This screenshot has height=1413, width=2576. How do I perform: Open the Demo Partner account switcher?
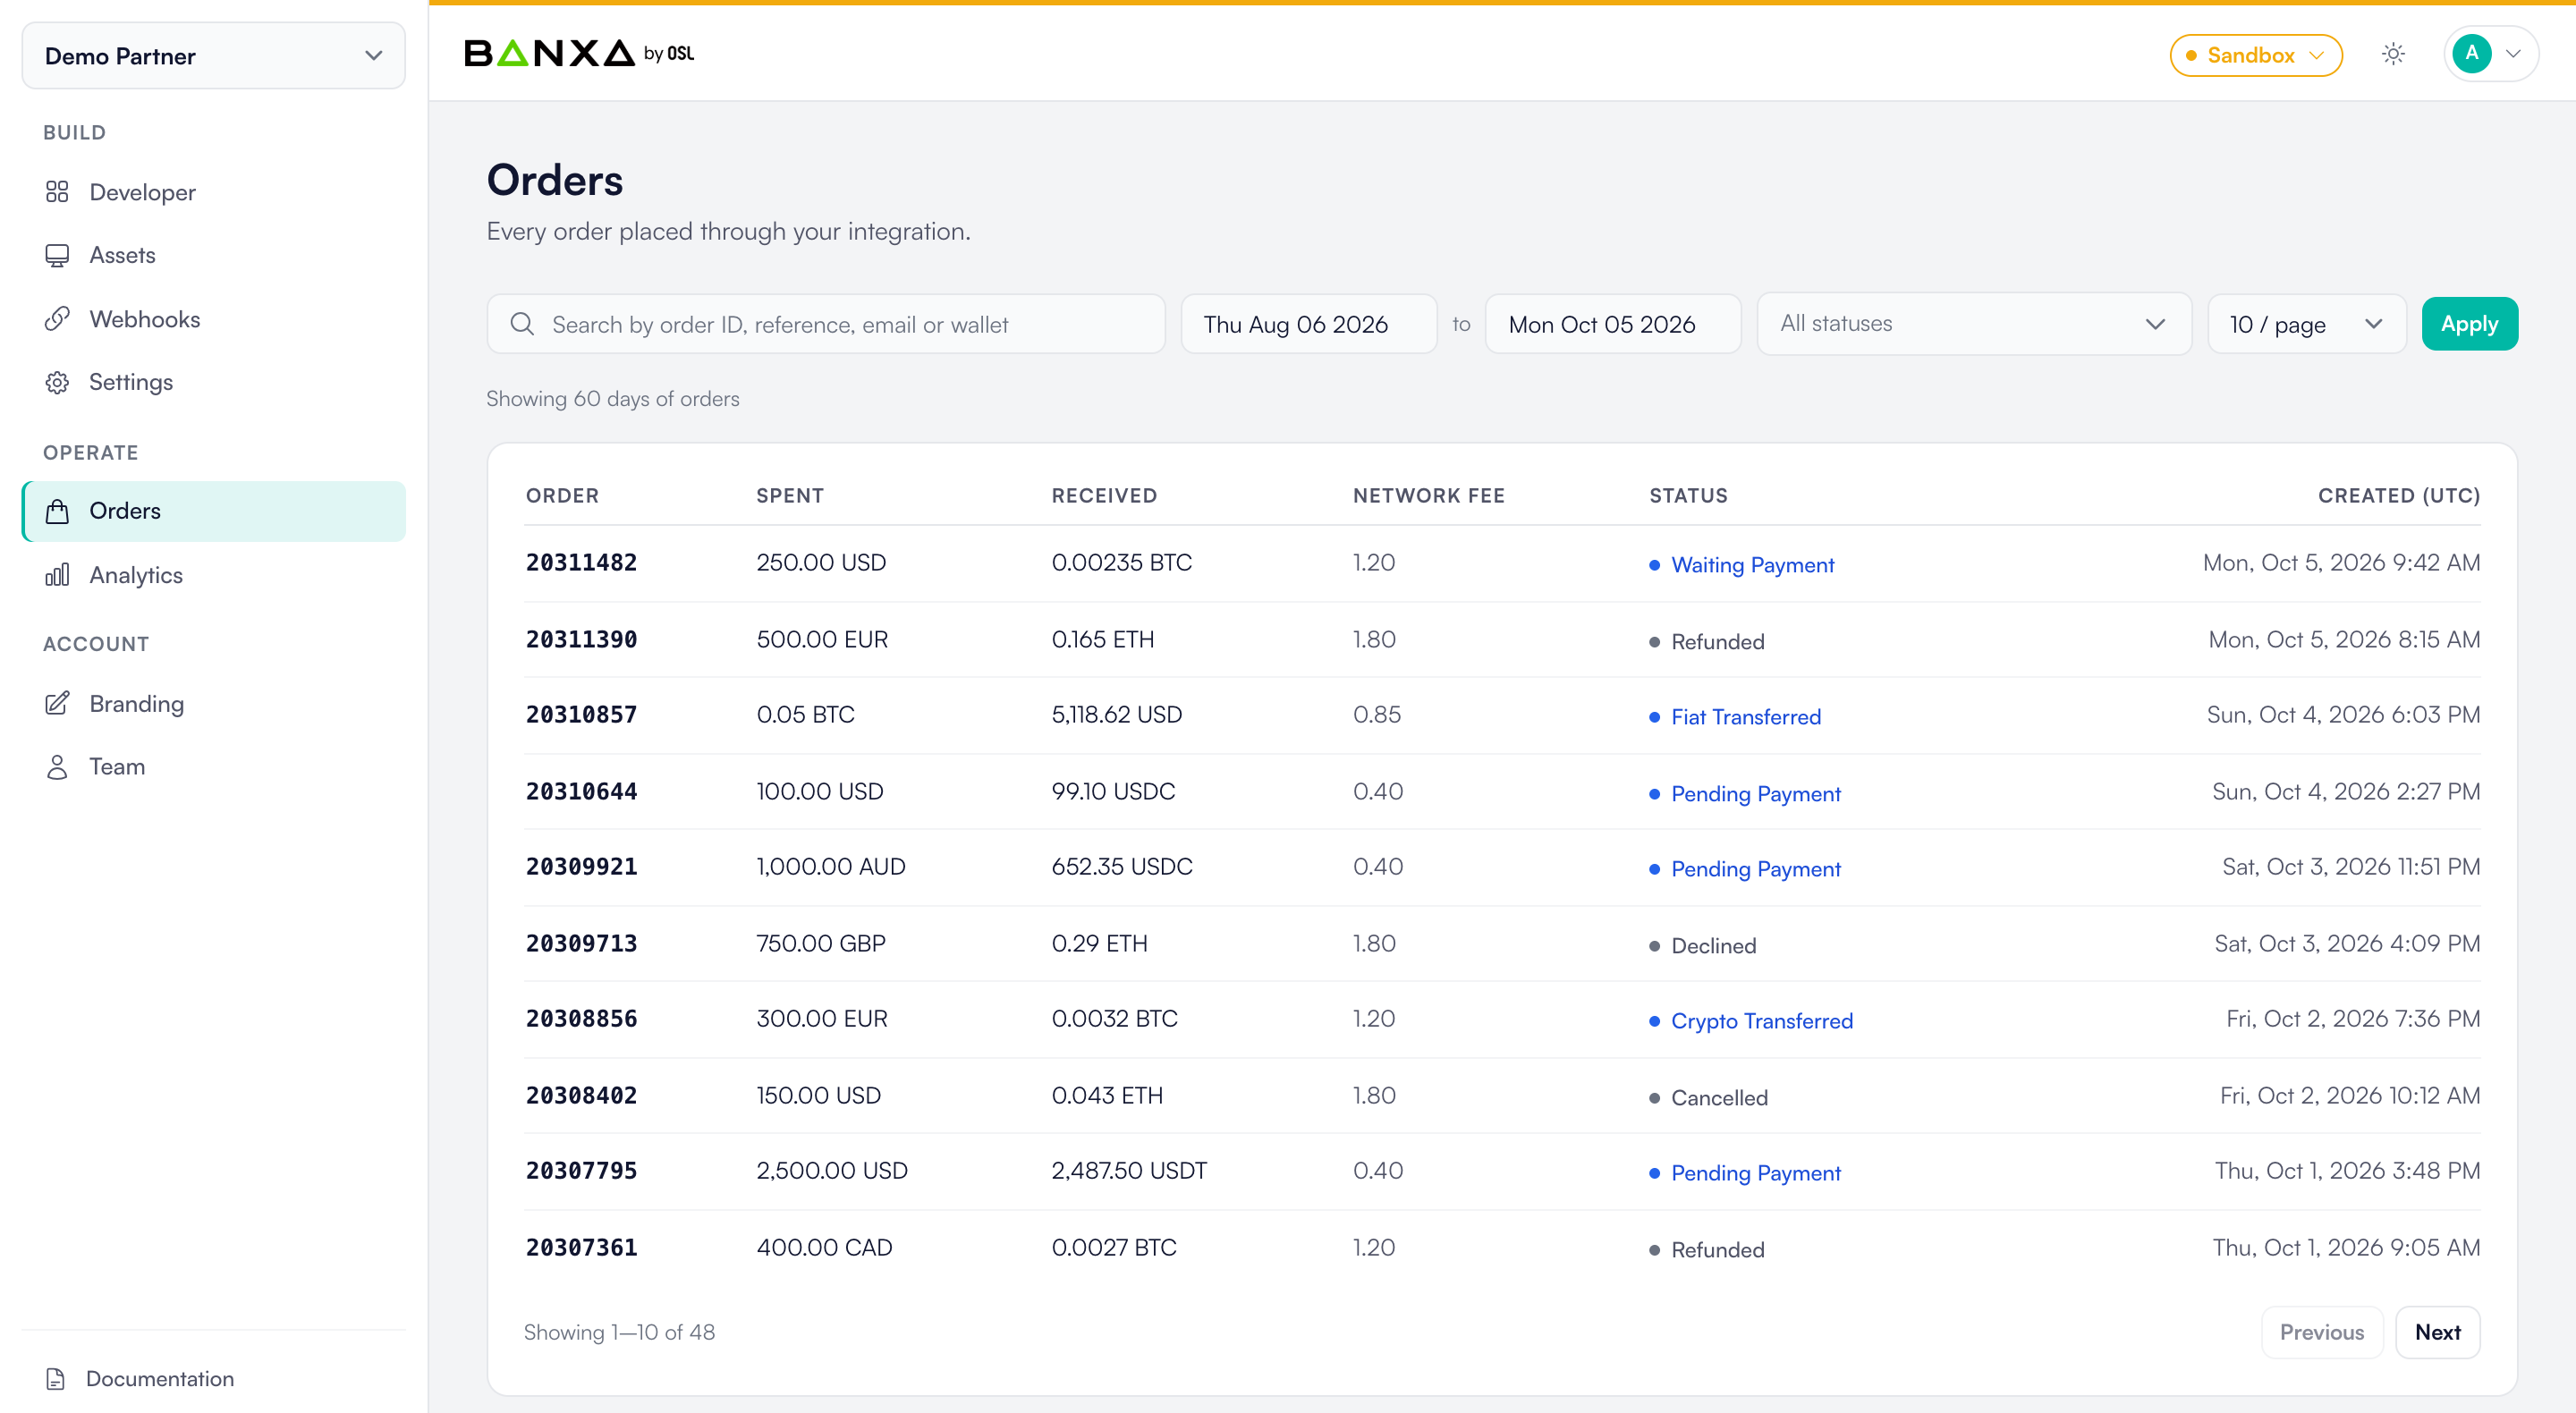coord(214,56)
